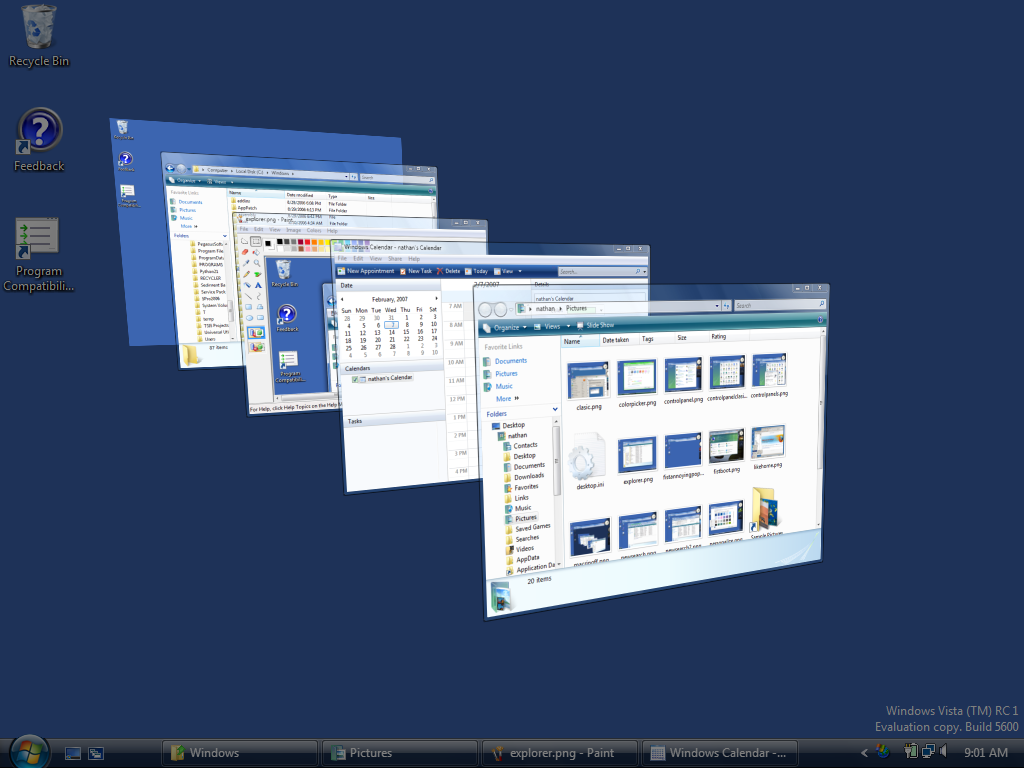The height and width of the screenshot is (768, 1024).
Task: Select the Pick Color eyedropper in Paint
Action: [246, 263]
